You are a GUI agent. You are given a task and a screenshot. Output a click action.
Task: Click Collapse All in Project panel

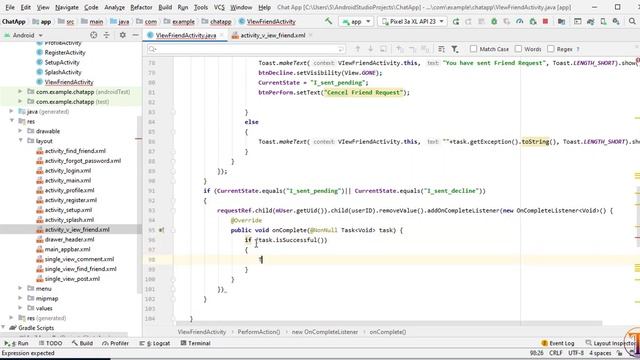(x=107, y=35)
